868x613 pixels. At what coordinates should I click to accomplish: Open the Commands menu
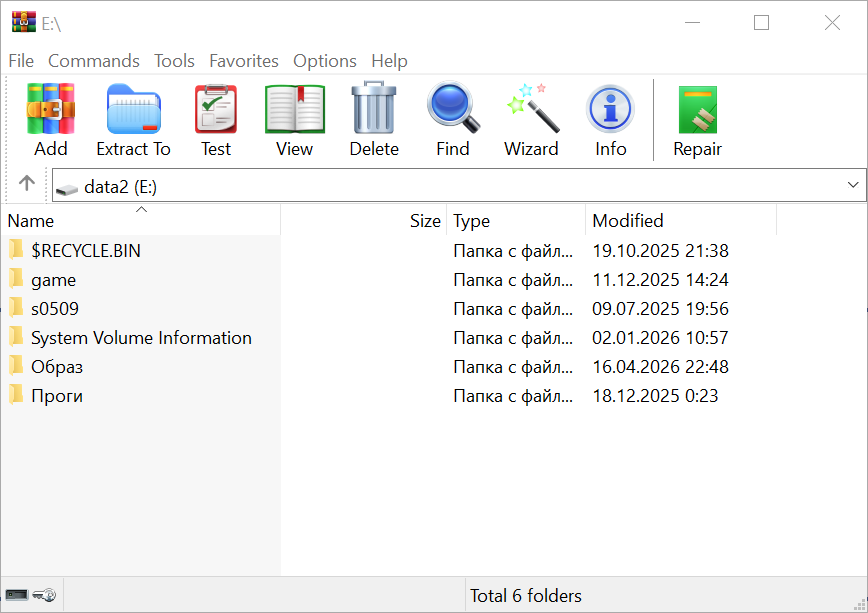click(x=94, y=61)
